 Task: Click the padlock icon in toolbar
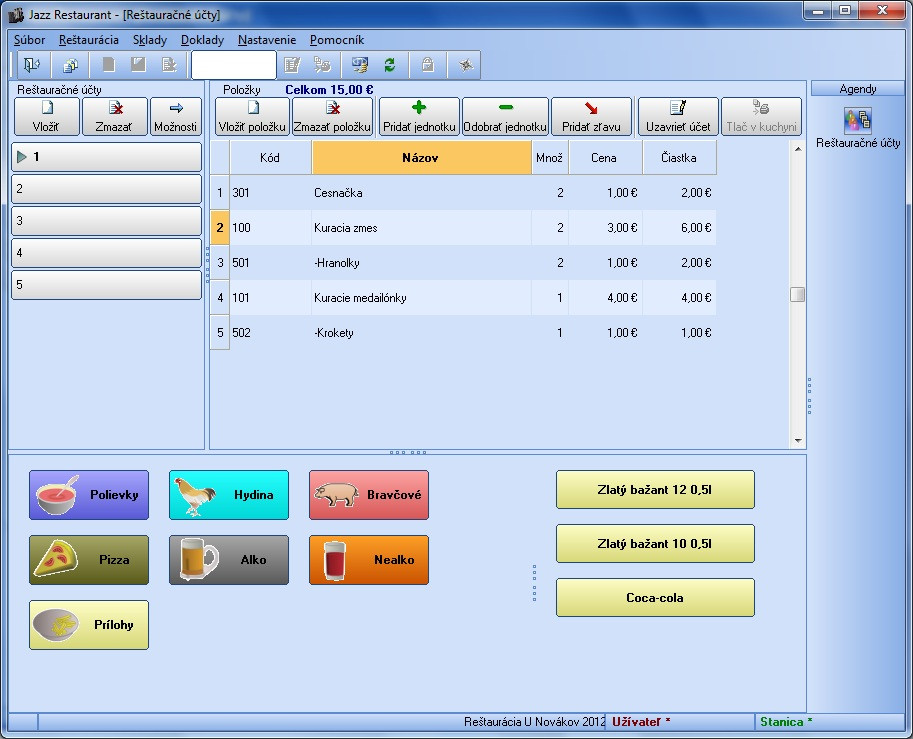428,65
